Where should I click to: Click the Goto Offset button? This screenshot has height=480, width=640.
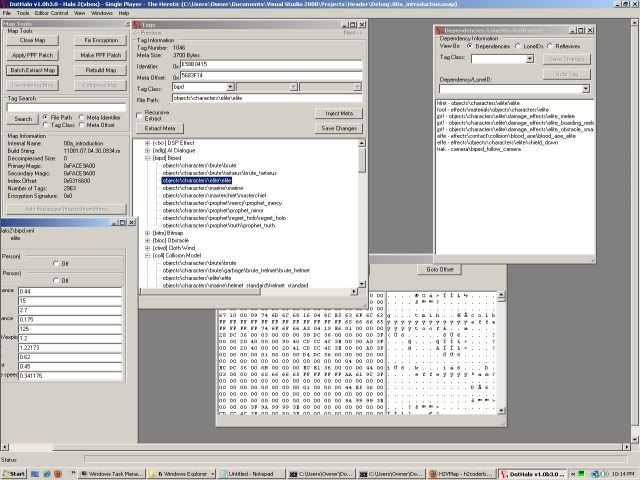[440, 269]
